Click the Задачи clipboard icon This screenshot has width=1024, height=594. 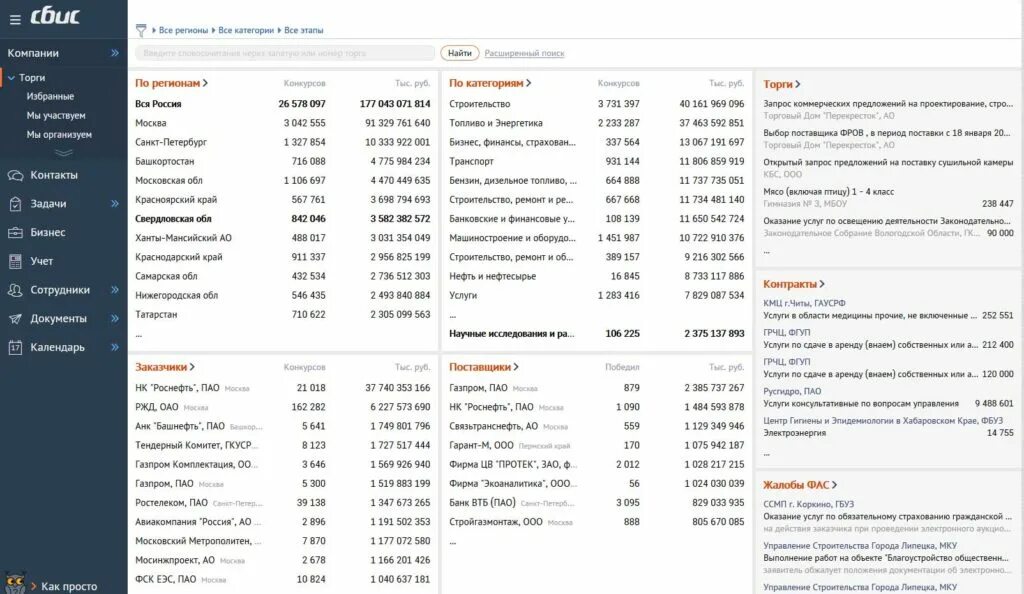pyautogui.click(x=15, y=204)
